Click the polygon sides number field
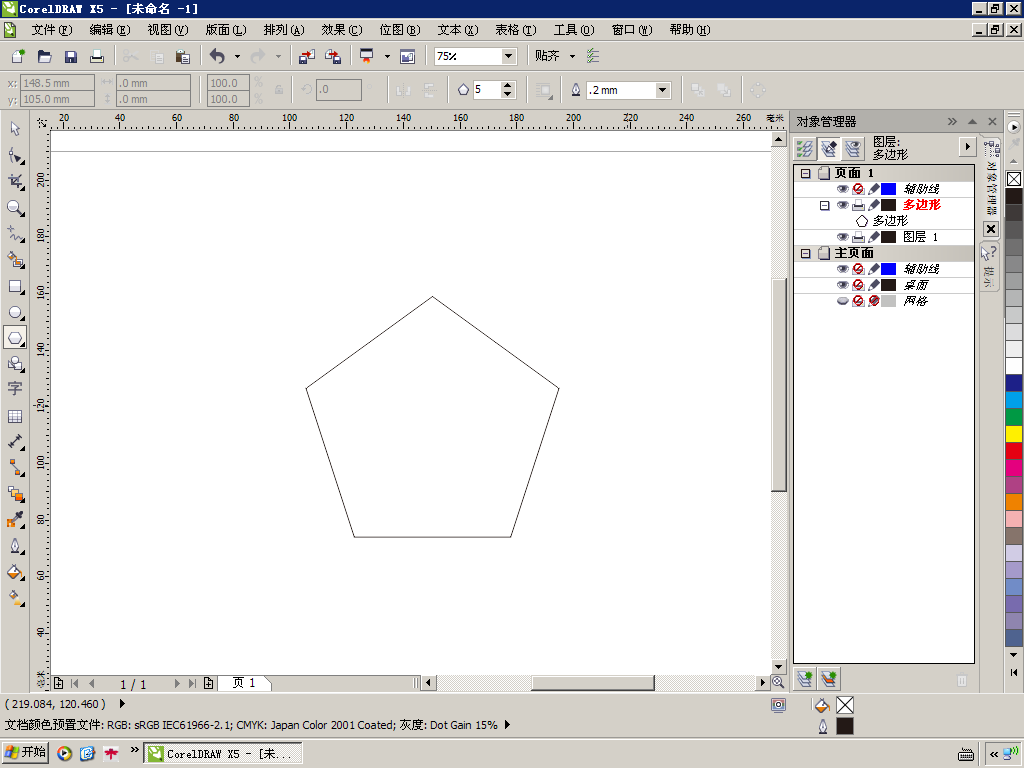 pyautogui.click(x=485, y=90)
